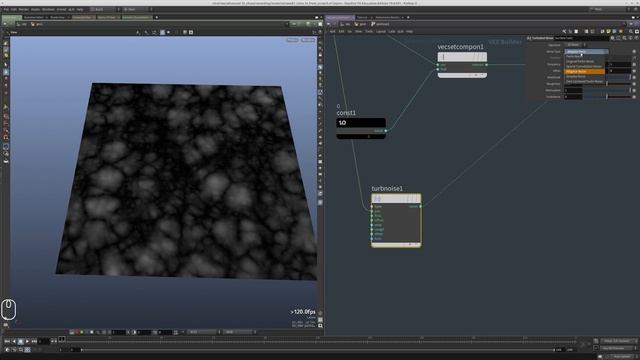This screenshot has height=360, width=640.
Task: Click the network editor search icon
Action: (x=631, y=31)
